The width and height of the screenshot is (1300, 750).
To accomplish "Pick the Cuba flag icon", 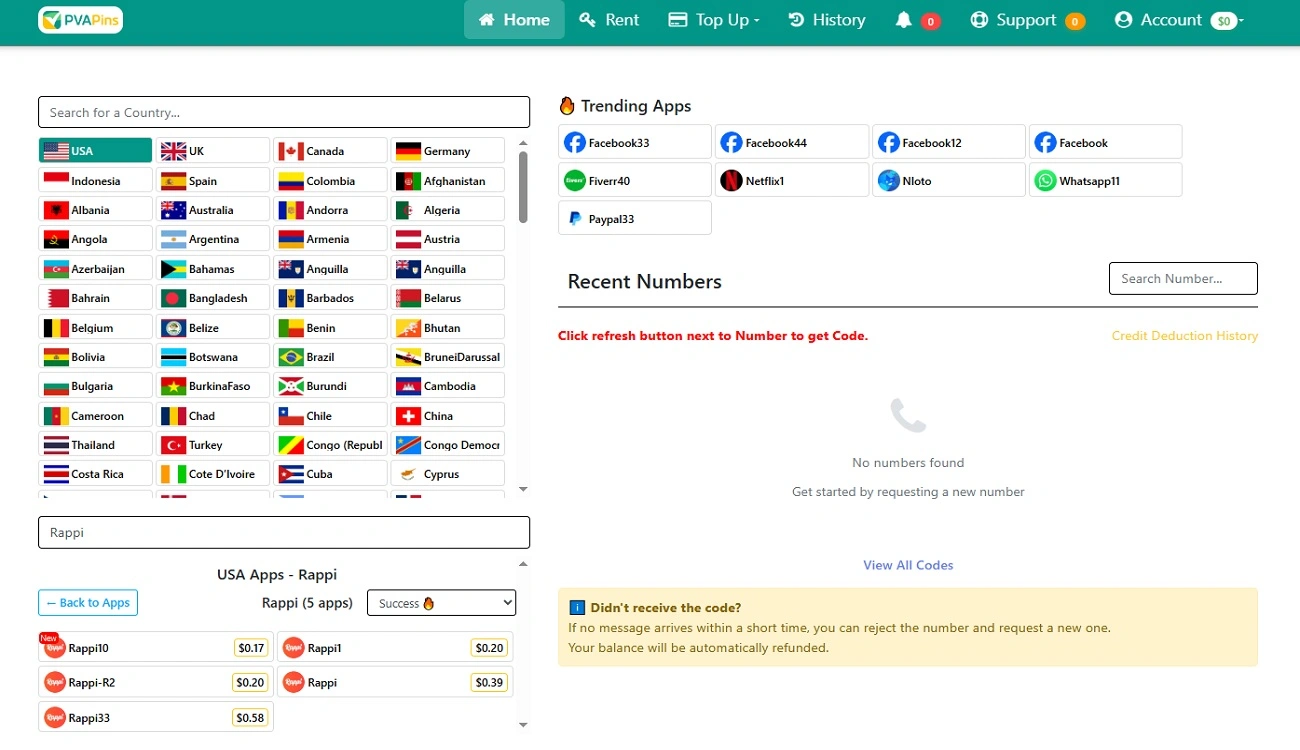I will coord(291,474).
